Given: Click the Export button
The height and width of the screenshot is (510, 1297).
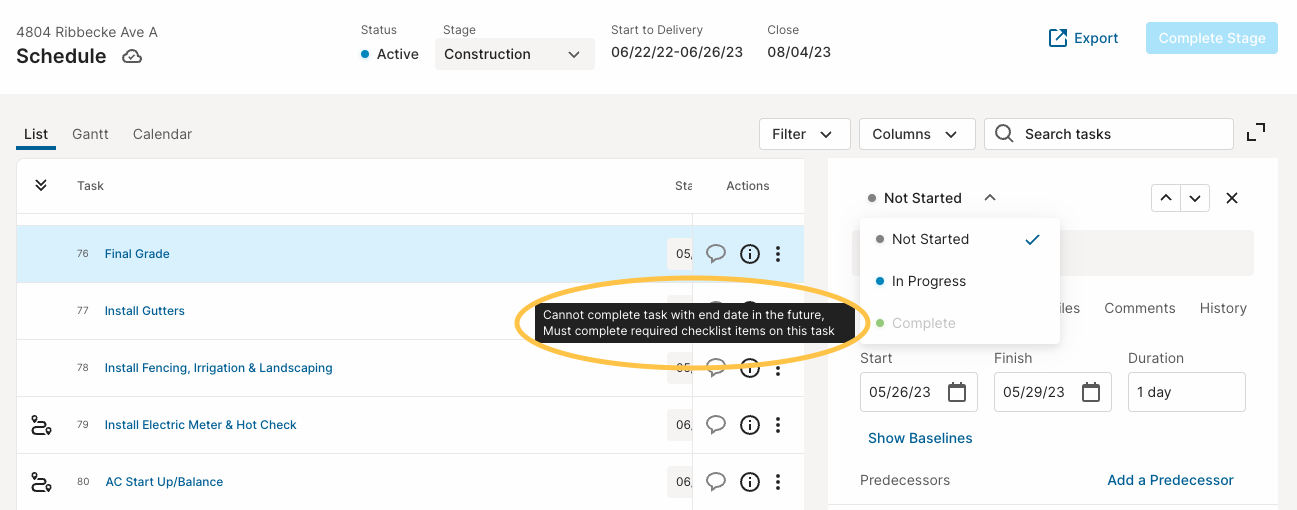Looking at the screenshot, I should click(x=1083, y=38).
